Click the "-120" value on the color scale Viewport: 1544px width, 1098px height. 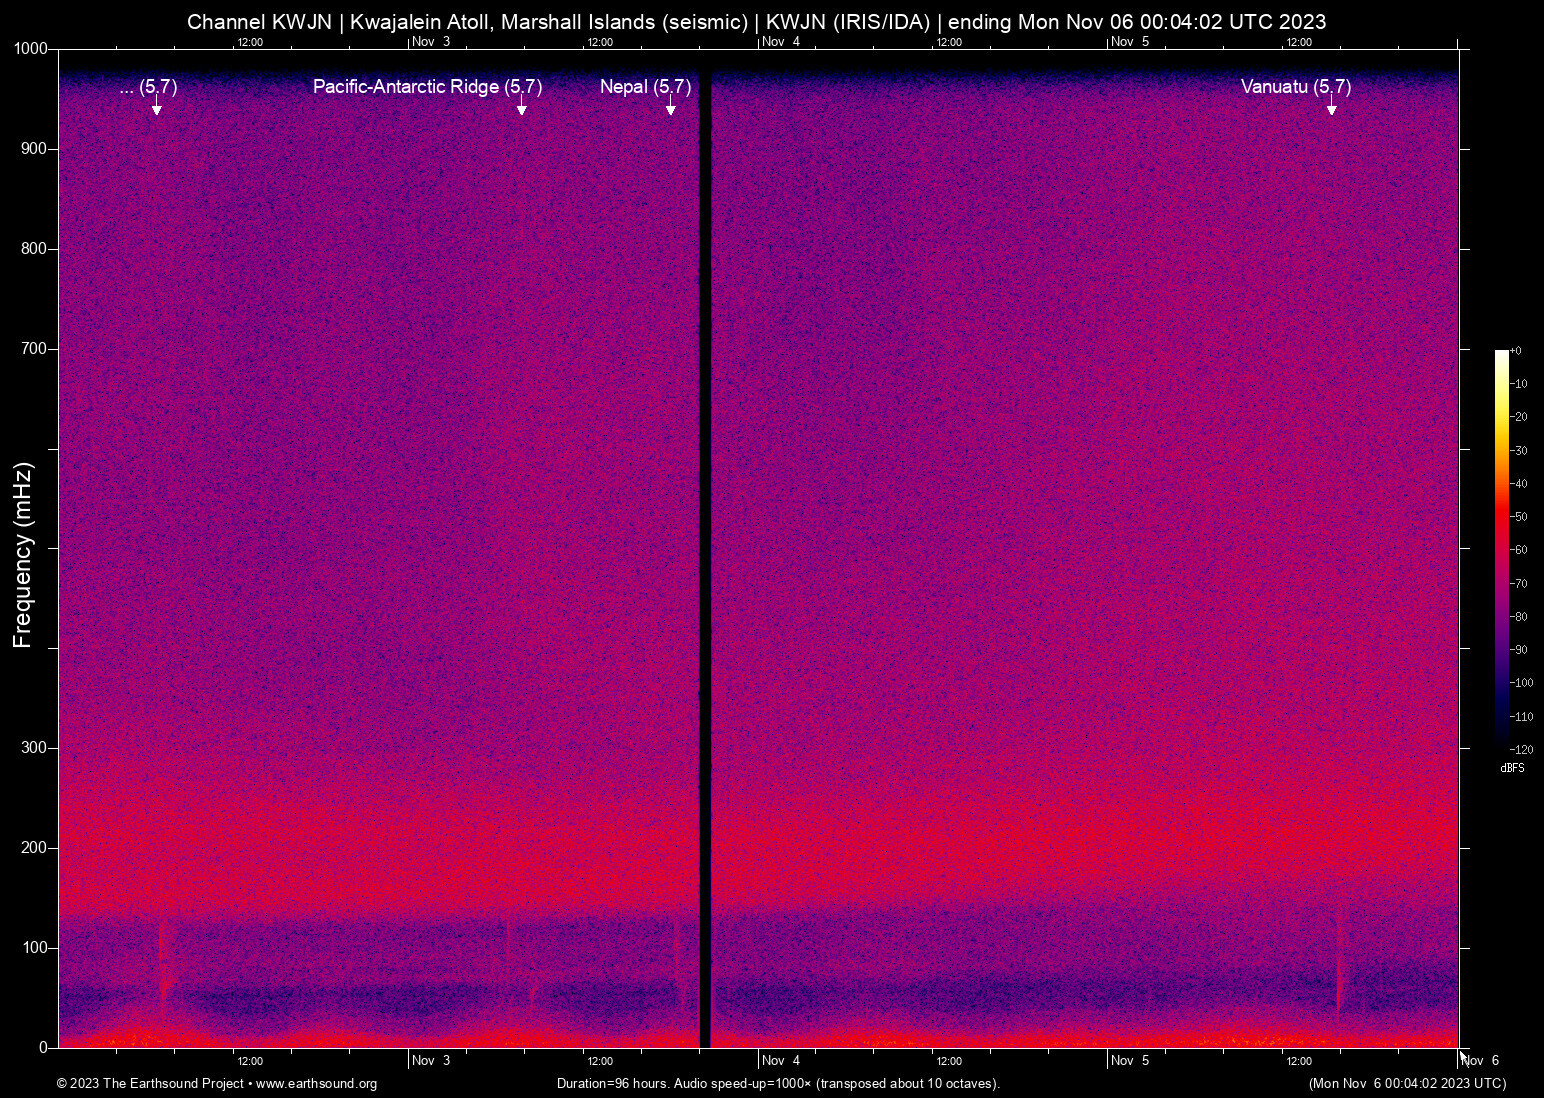click(x=1521, y=750)
